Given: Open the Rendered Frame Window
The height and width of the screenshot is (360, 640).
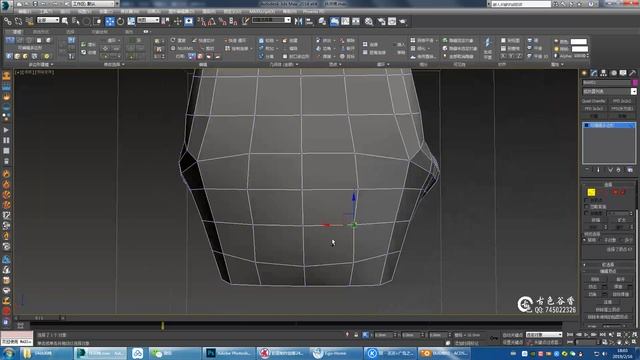Looking at the screenshot, I should 392,21.
